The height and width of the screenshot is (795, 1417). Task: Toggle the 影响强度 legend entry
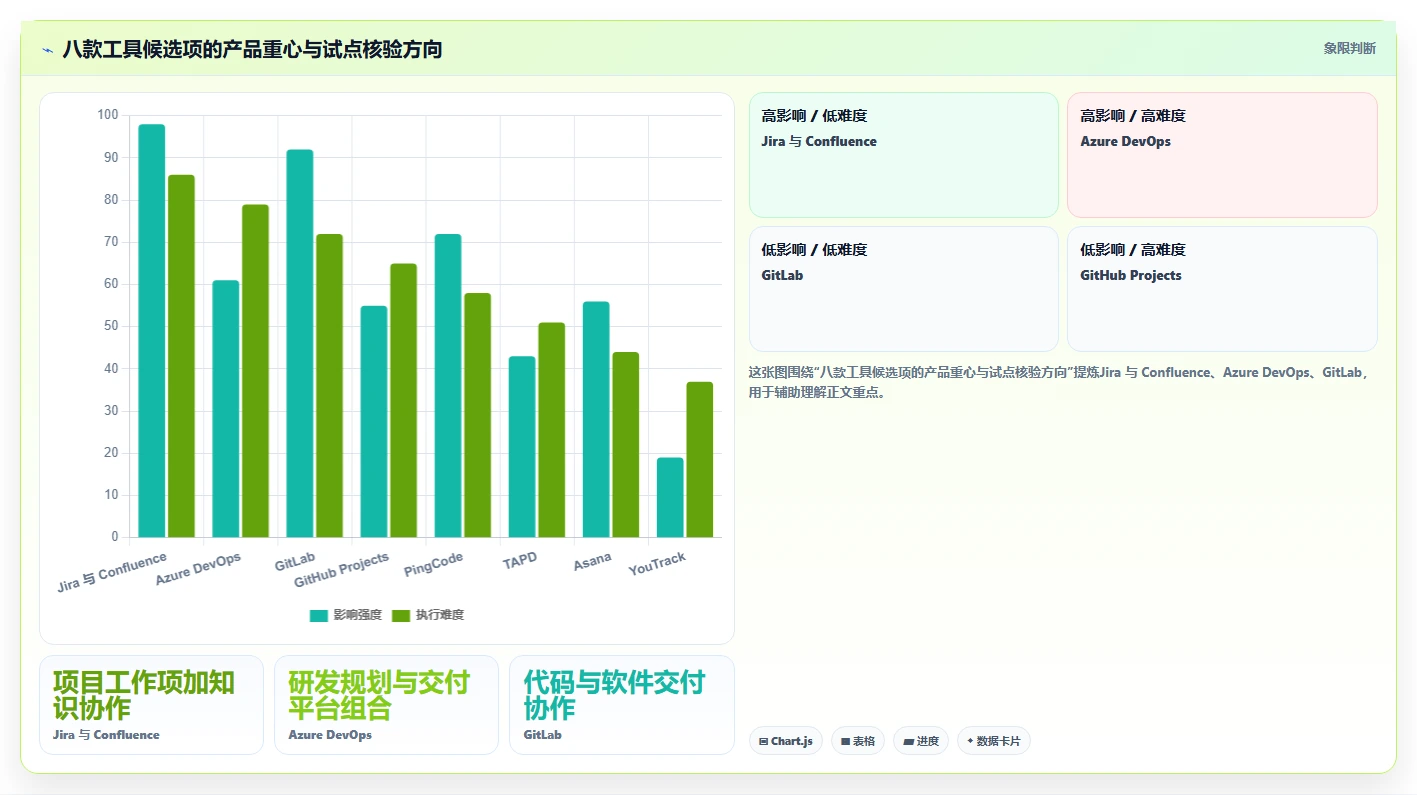pyautogui.click(x=346, y=615)
